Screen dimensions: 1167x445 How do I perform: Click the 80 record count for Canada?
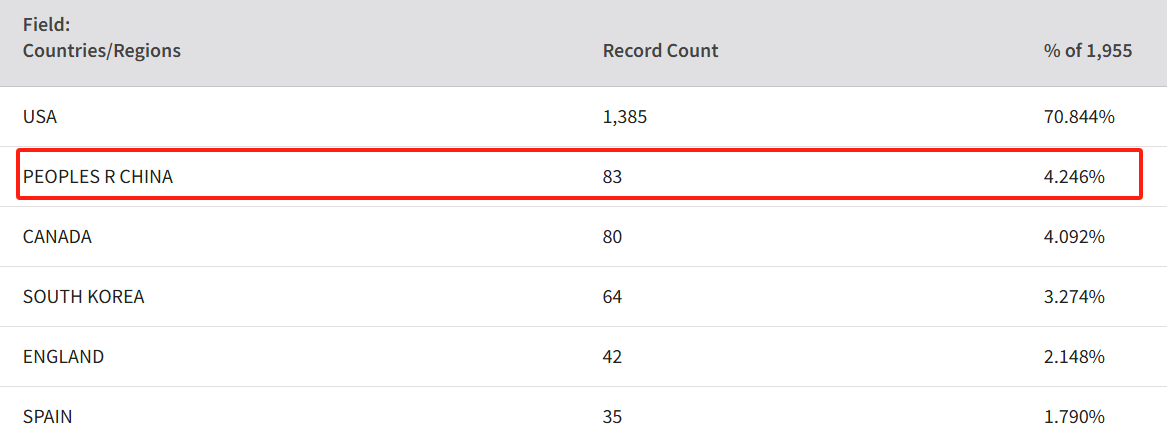click(612, 237)
